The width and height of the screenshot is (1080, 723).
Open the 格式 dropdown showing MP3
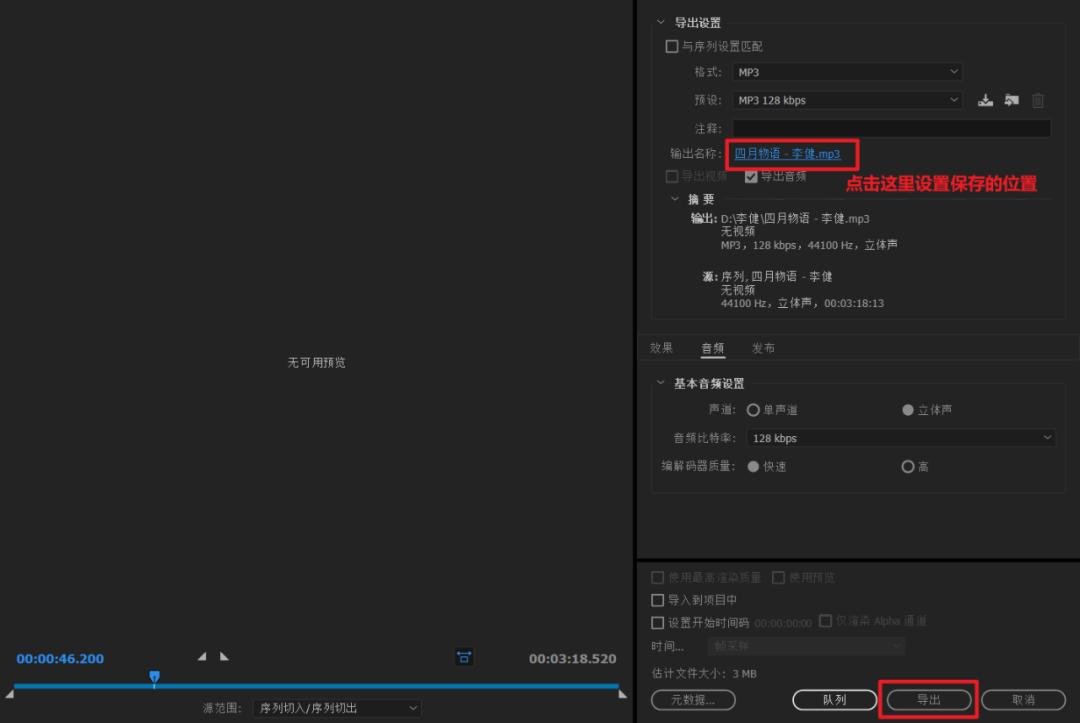tap(845, 72)
